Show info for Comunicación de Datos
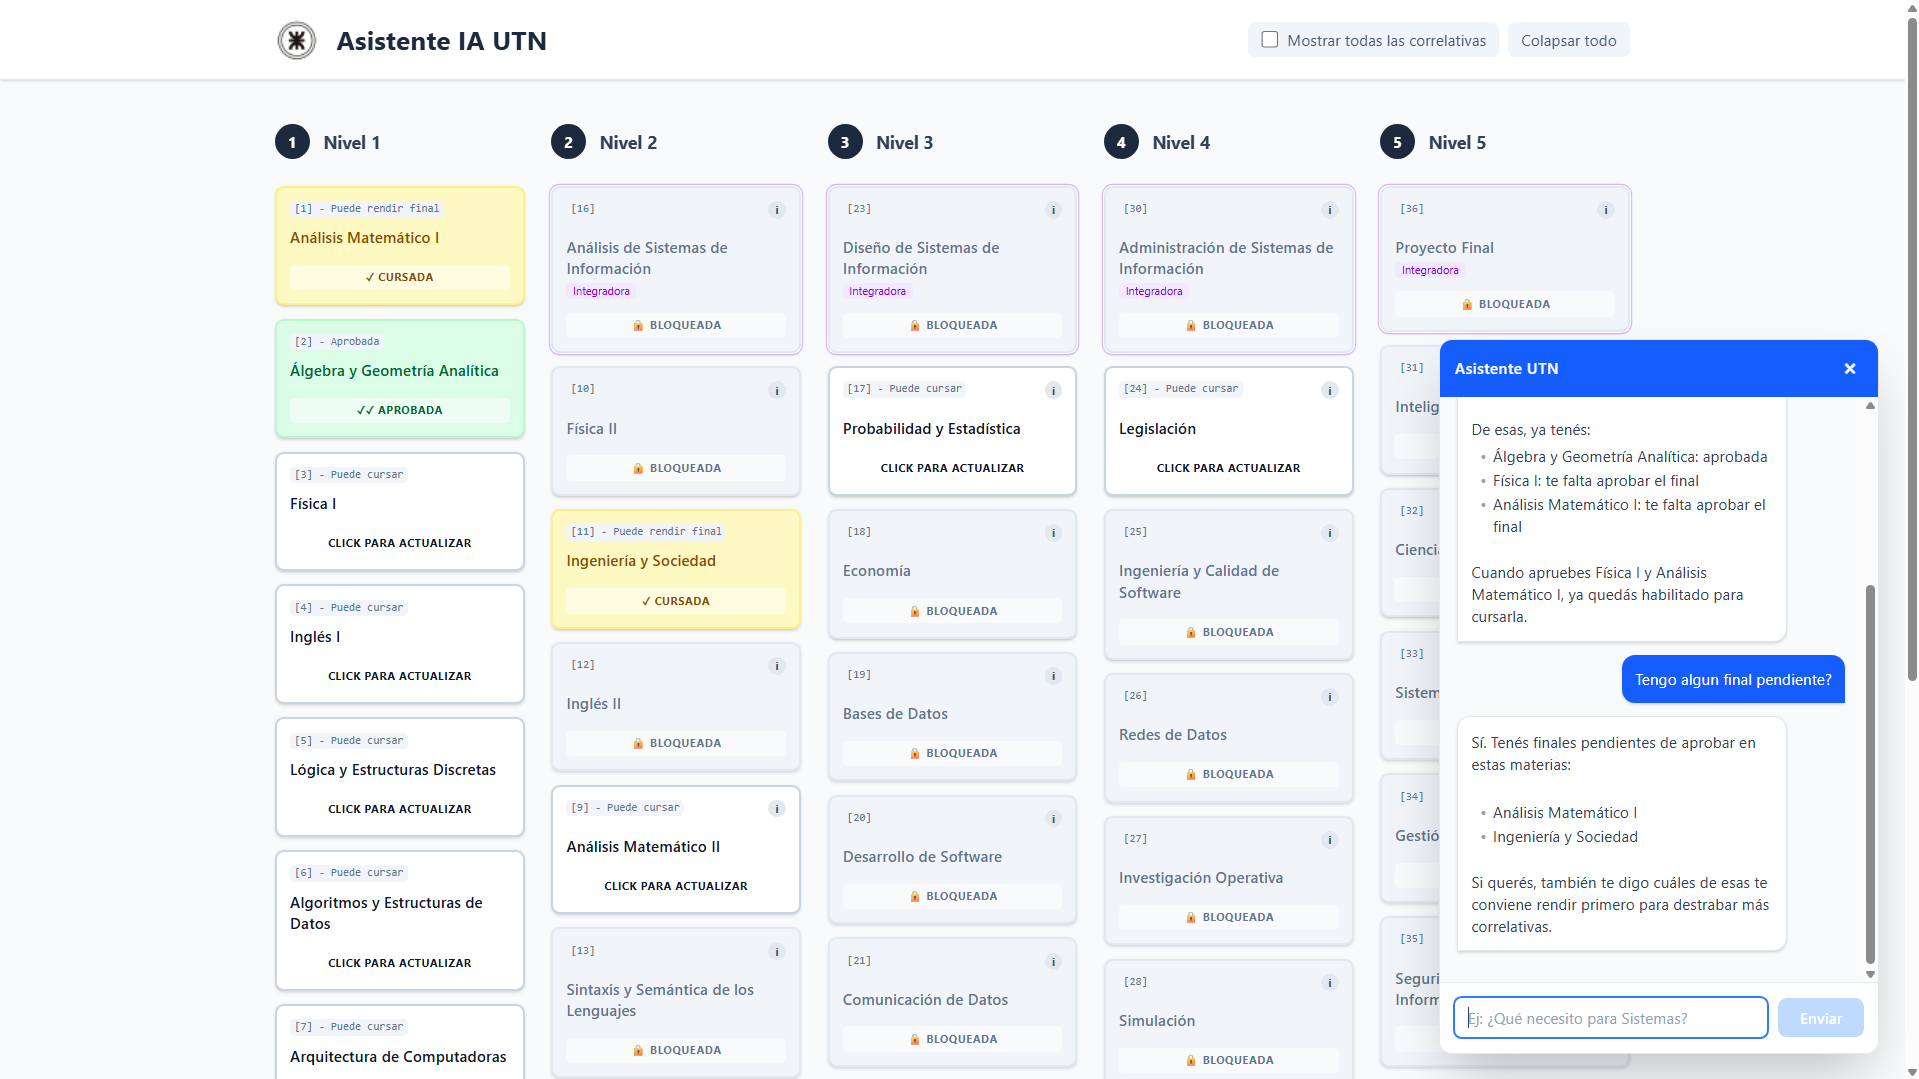 [1053, 962]
